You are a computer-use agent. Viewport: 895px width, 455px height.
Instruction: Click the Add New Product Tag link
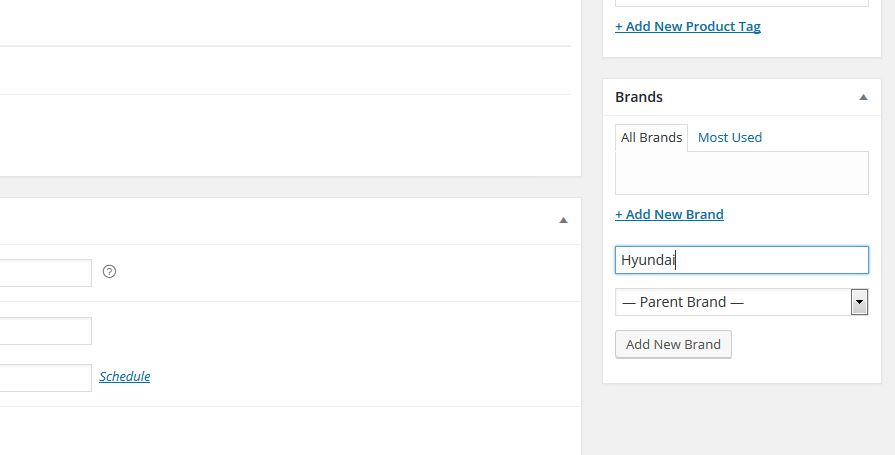[x=688, y=26]
